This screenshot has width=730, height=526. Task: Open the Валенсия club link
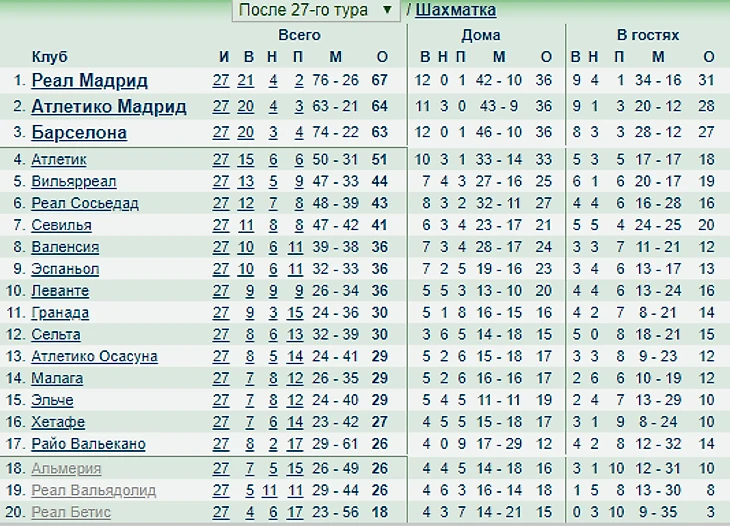(65, 247)
